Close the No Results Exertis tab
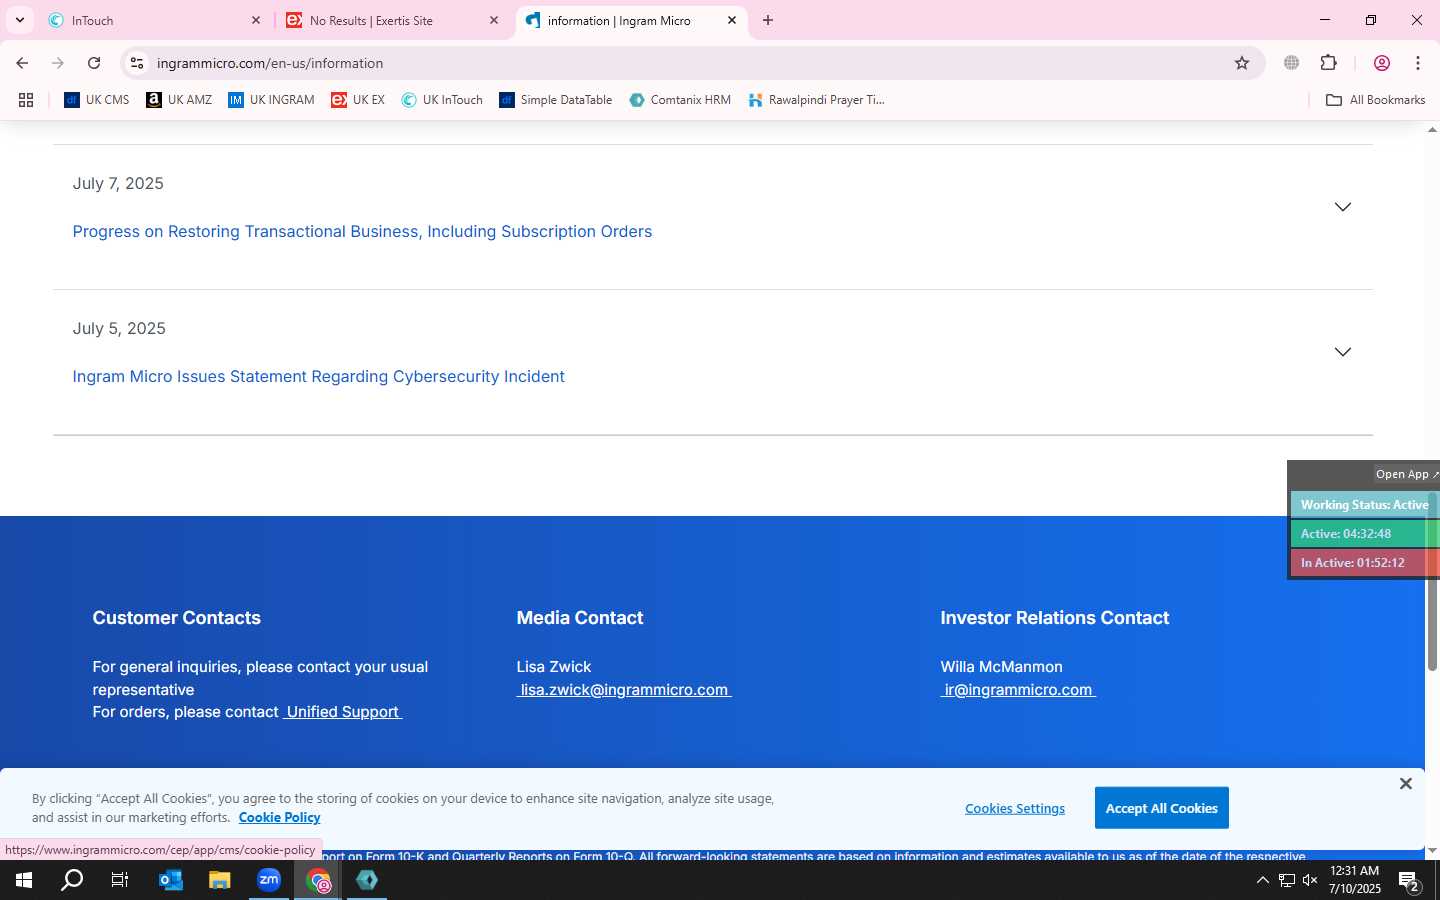1440x900 pixels. [493, 20]
